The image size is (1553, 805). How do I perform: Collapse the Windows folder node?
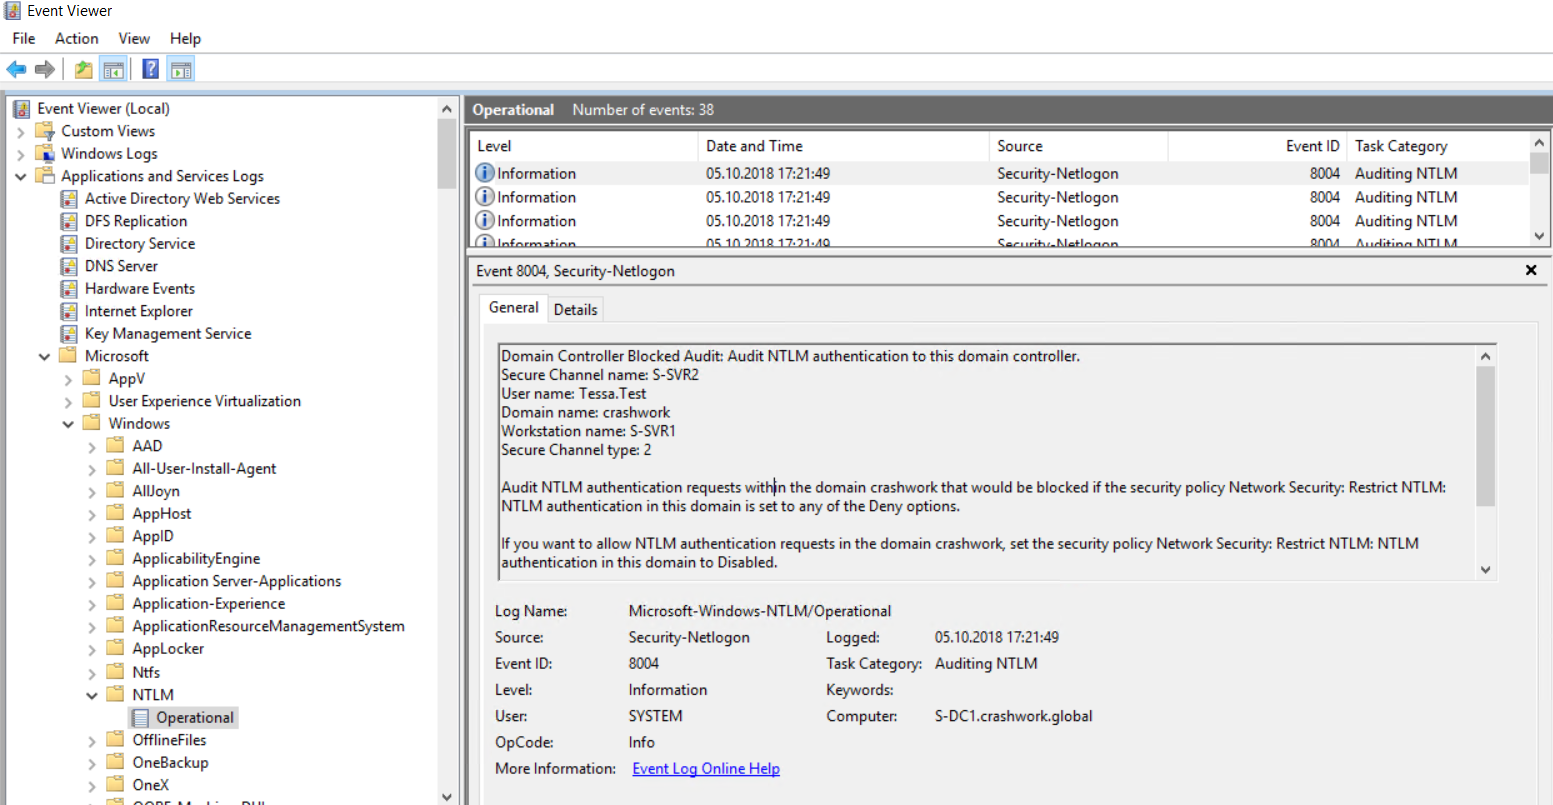[x=69, y=424]
